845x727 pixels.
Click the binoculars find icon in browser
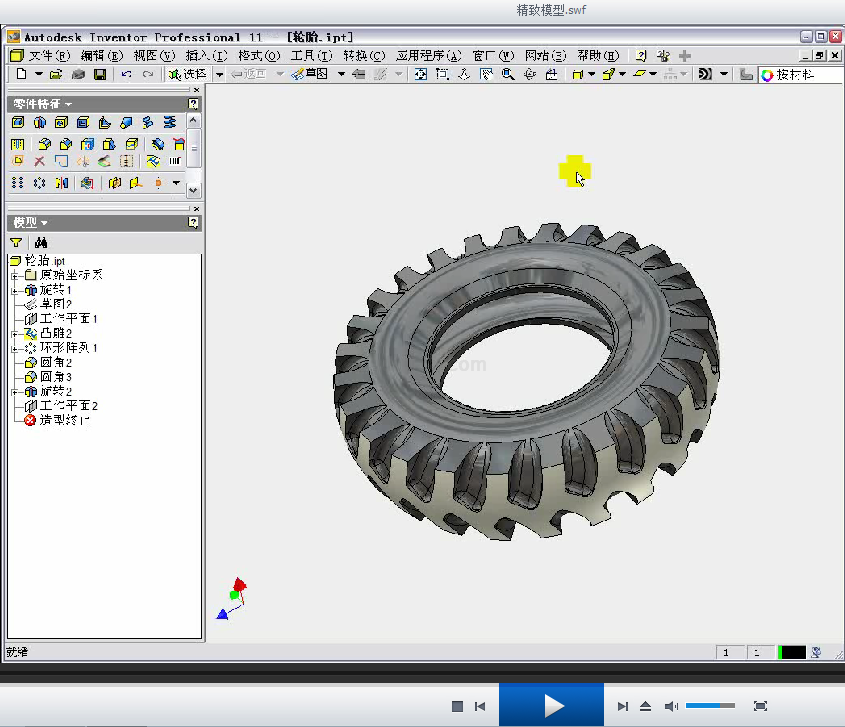[x=40, y=242]
